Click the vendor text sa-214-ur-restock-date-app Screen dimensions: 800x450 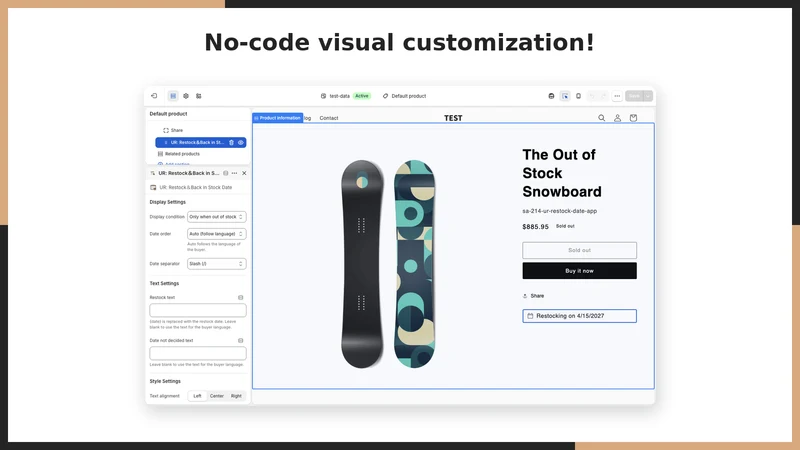pyautogui.click(x=559, y=211)
